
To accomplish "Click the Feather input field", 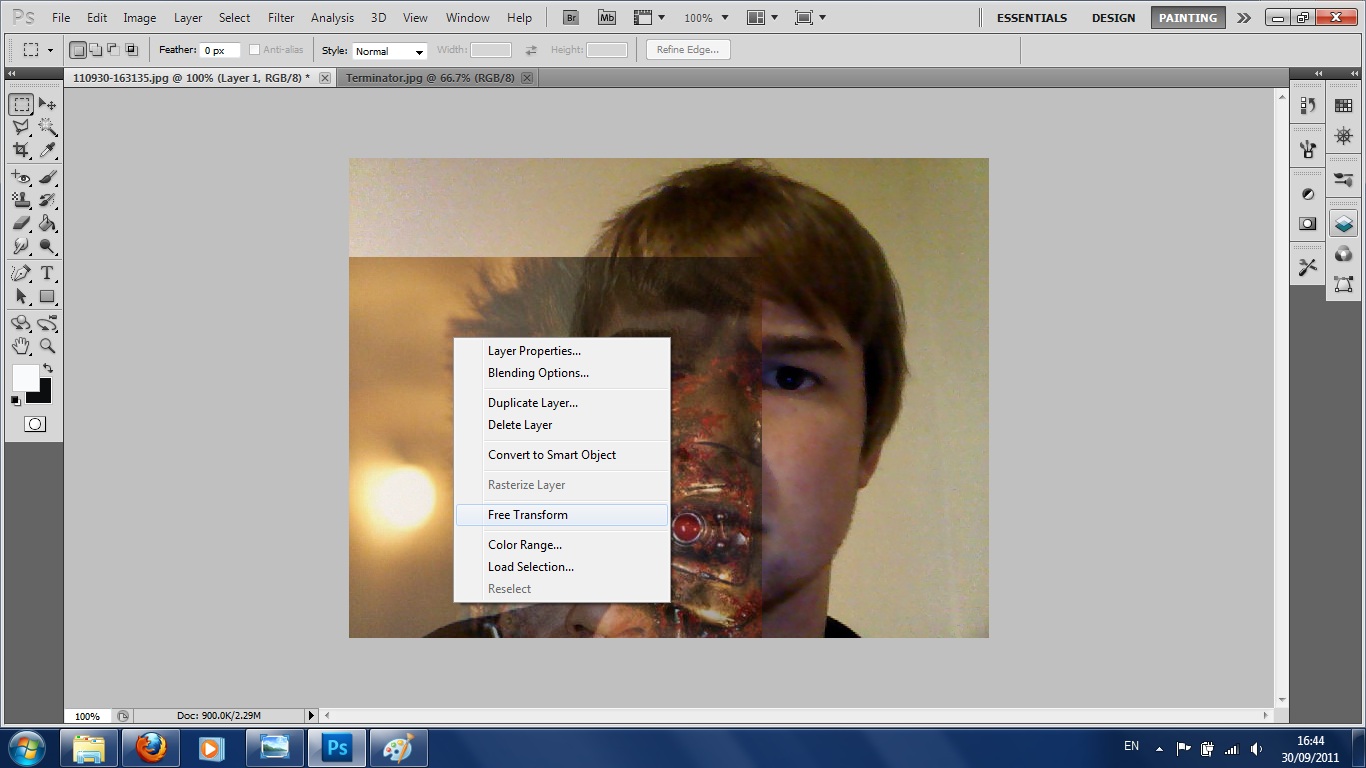I will click(x=220, y=50).
